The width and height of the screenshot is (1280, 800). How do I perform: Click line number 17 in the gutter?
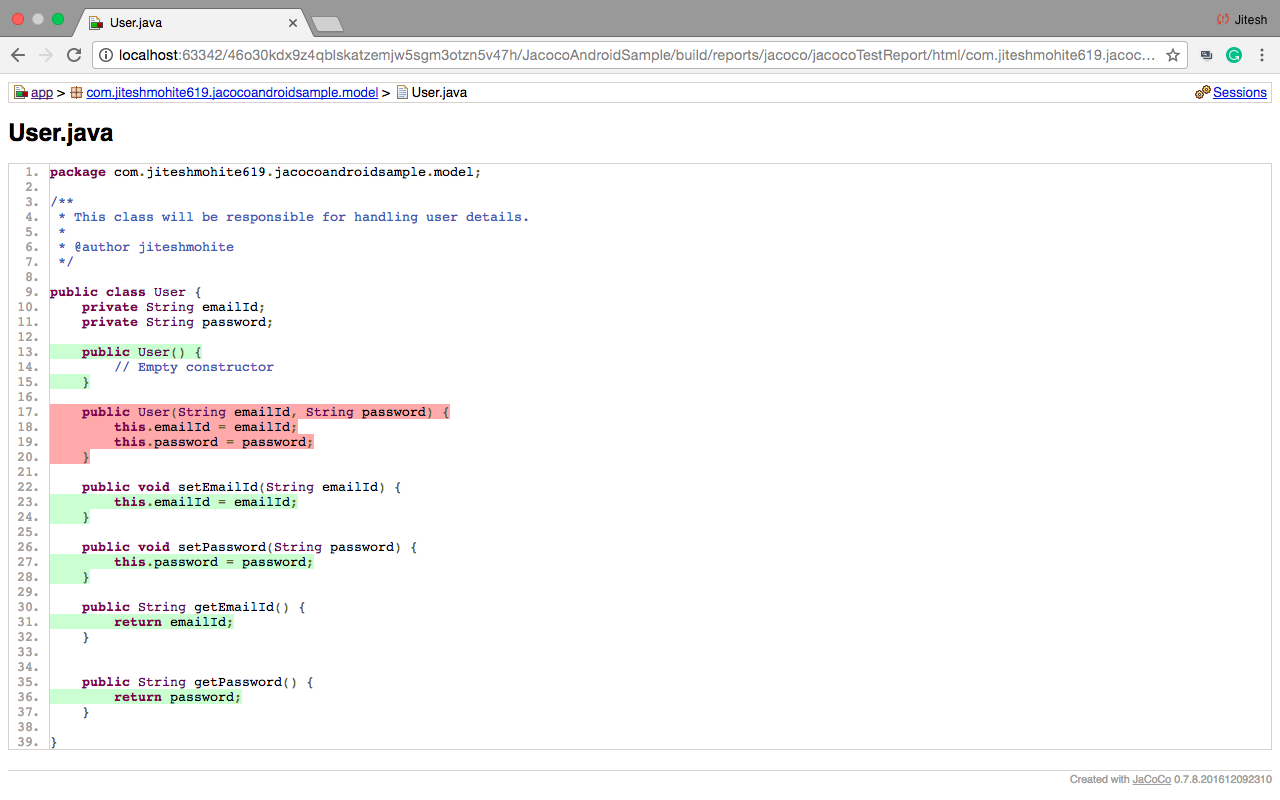coord(29,412)
